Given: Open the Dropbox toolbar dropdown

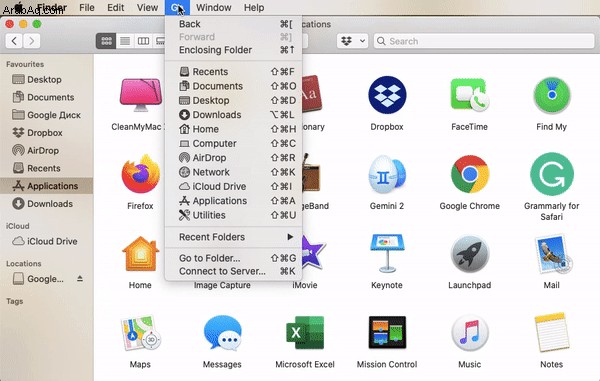Looking at the screenshot, I should pyautogui.click(x=352, y=41).
